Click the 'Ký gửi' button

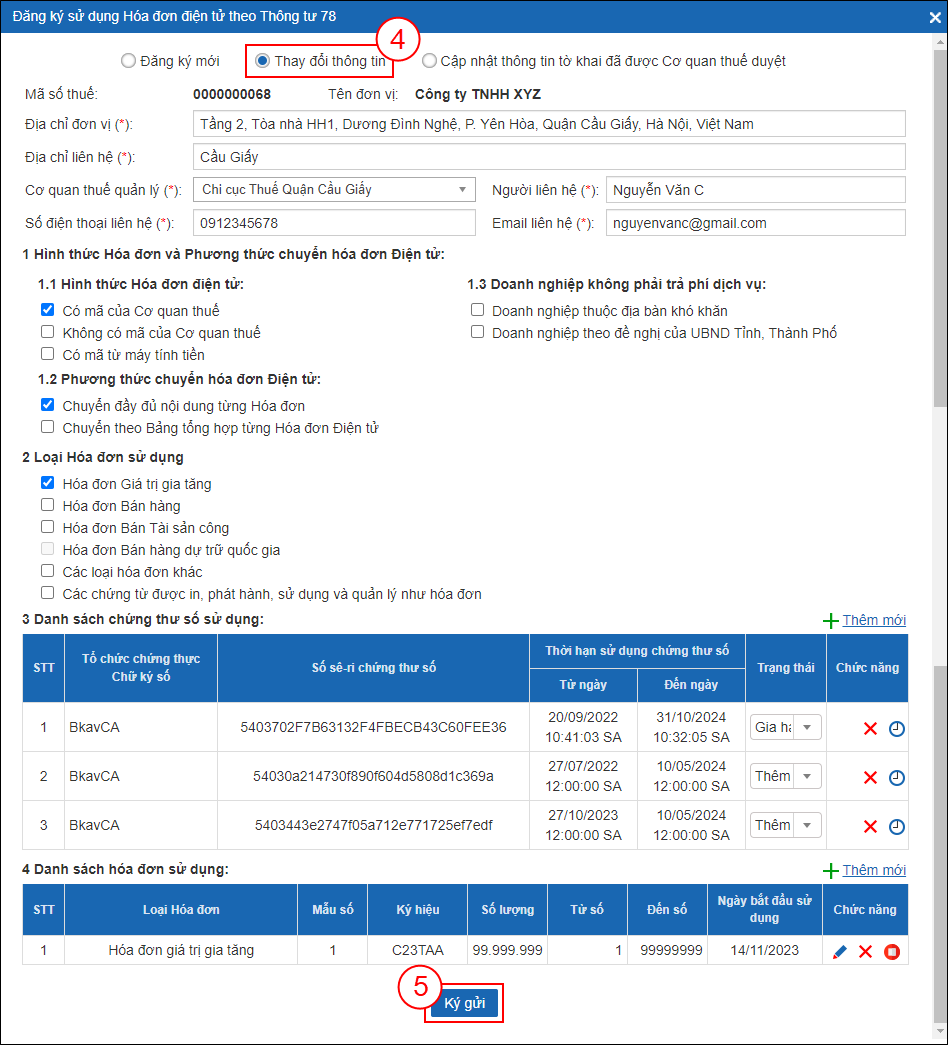click(x=465, y=1003)
